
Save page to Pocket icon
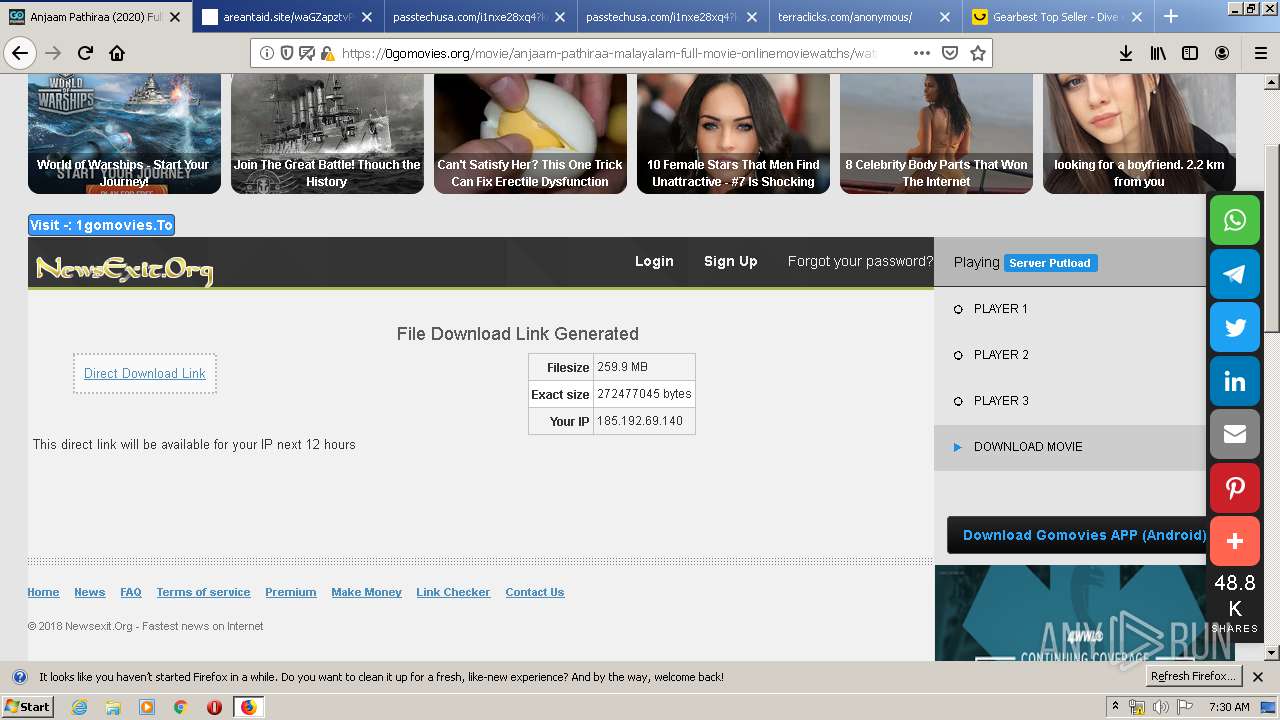pos(950,53)
